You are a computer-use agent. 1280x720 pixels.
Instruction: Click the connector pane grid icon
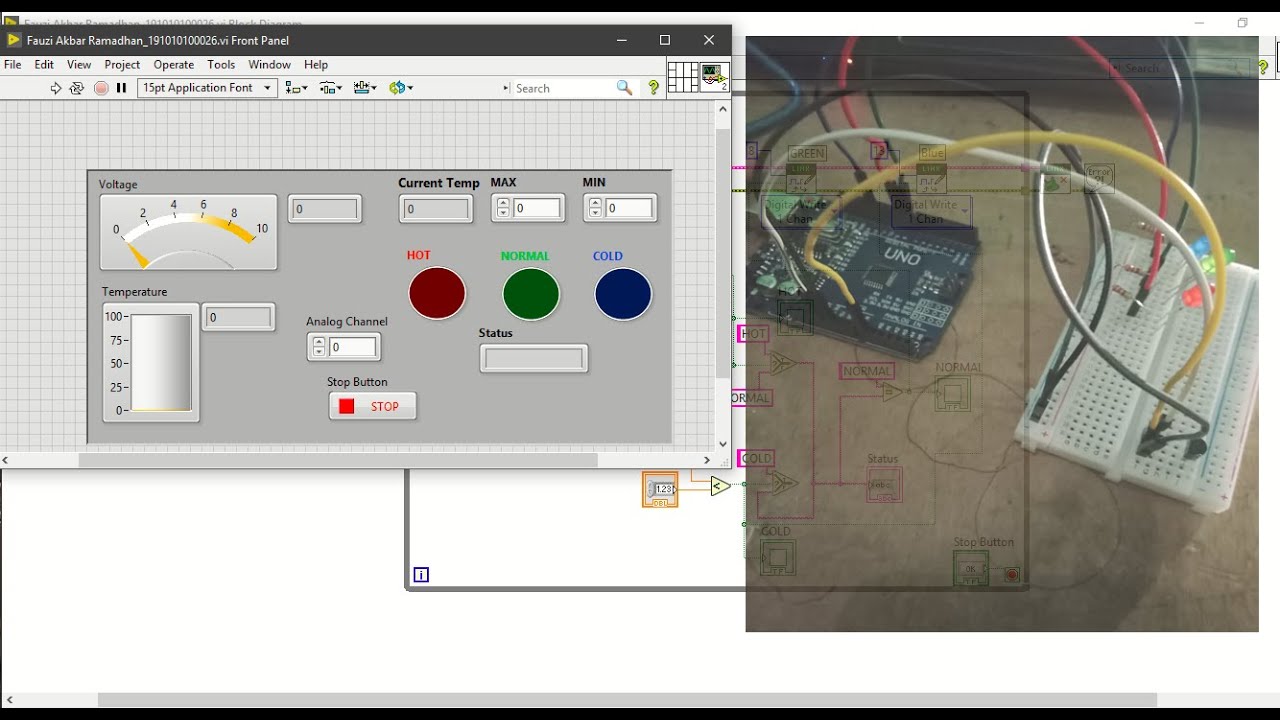[x=682, y=77]
